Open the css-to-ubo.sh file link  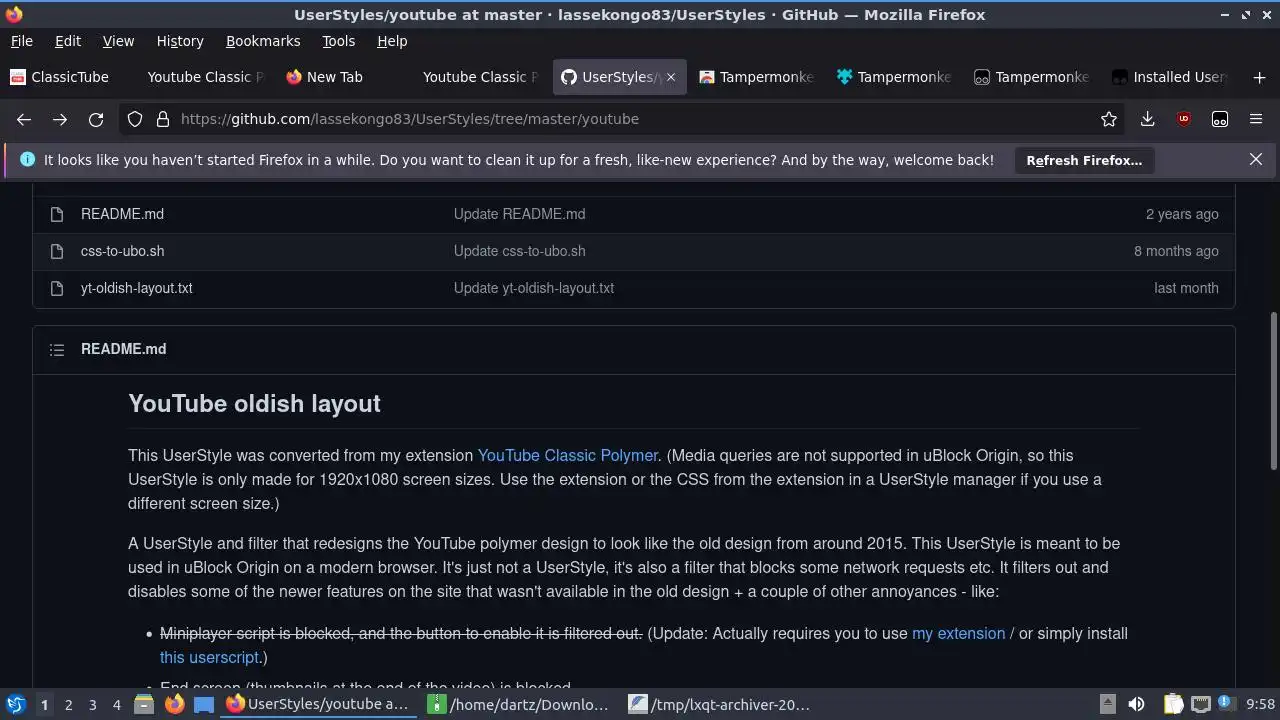122,251
